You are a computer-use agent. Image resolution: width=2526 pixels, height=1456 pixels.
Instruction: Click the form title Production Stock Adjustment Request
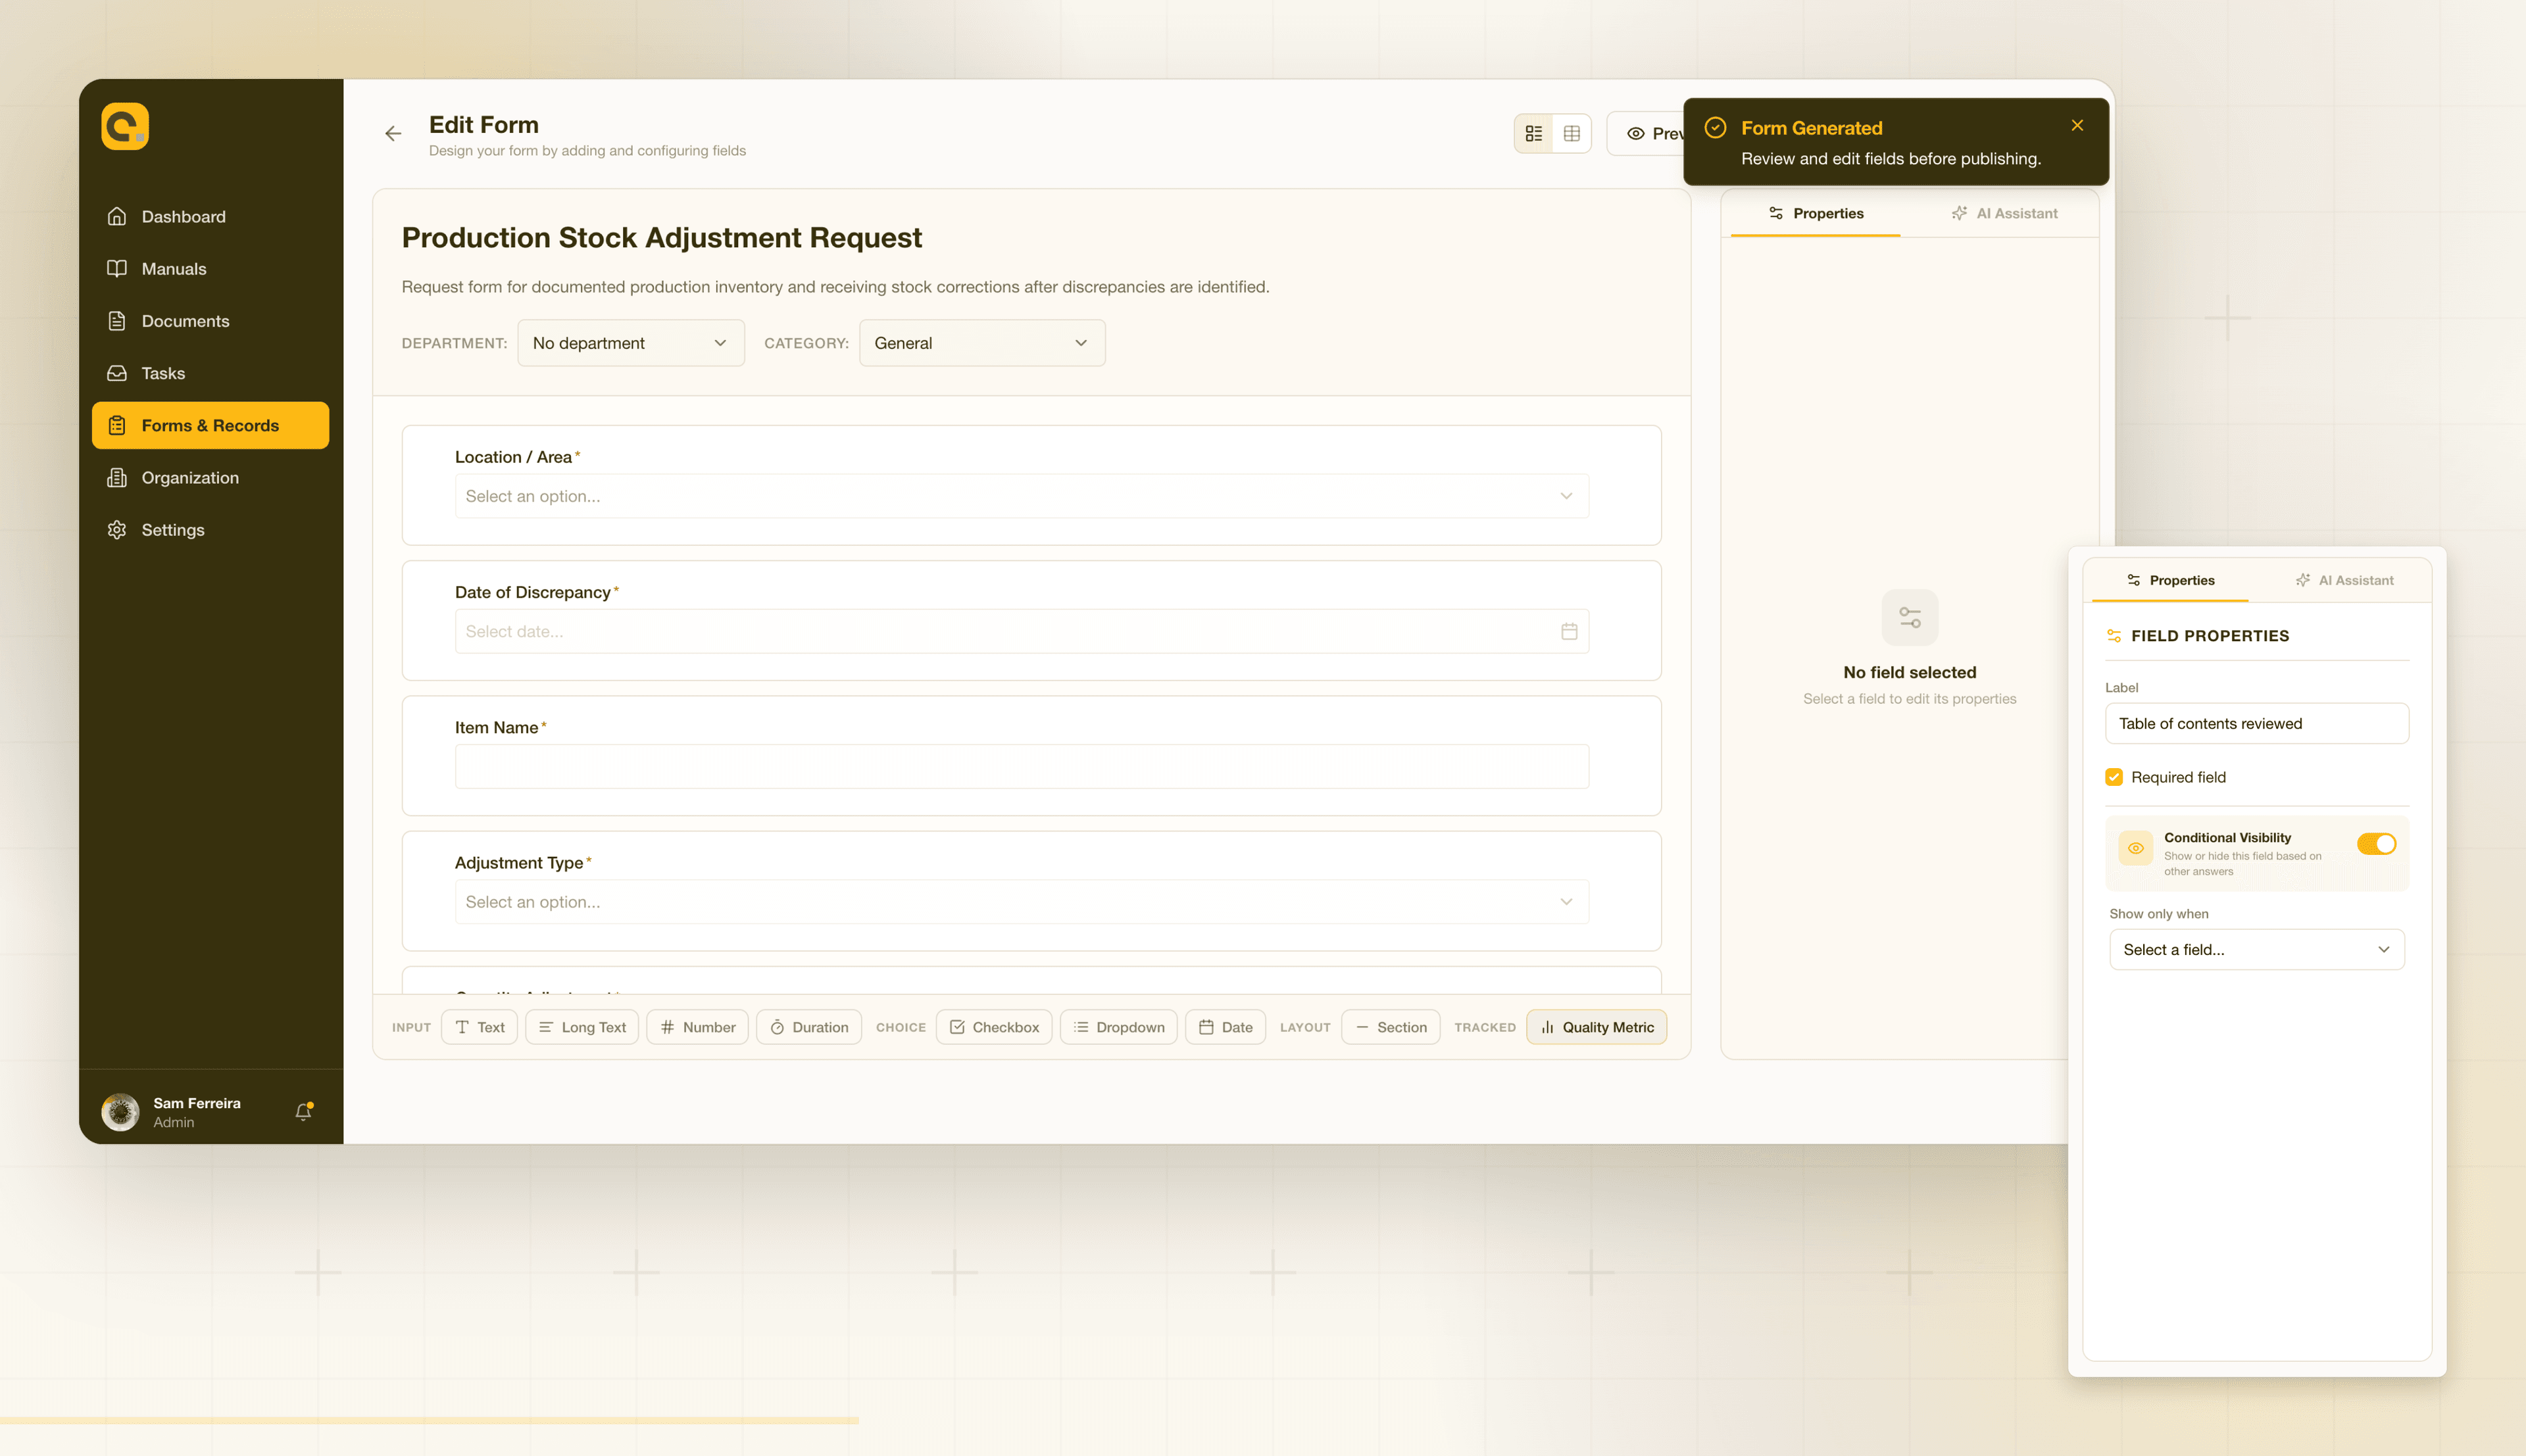(661, 237)
